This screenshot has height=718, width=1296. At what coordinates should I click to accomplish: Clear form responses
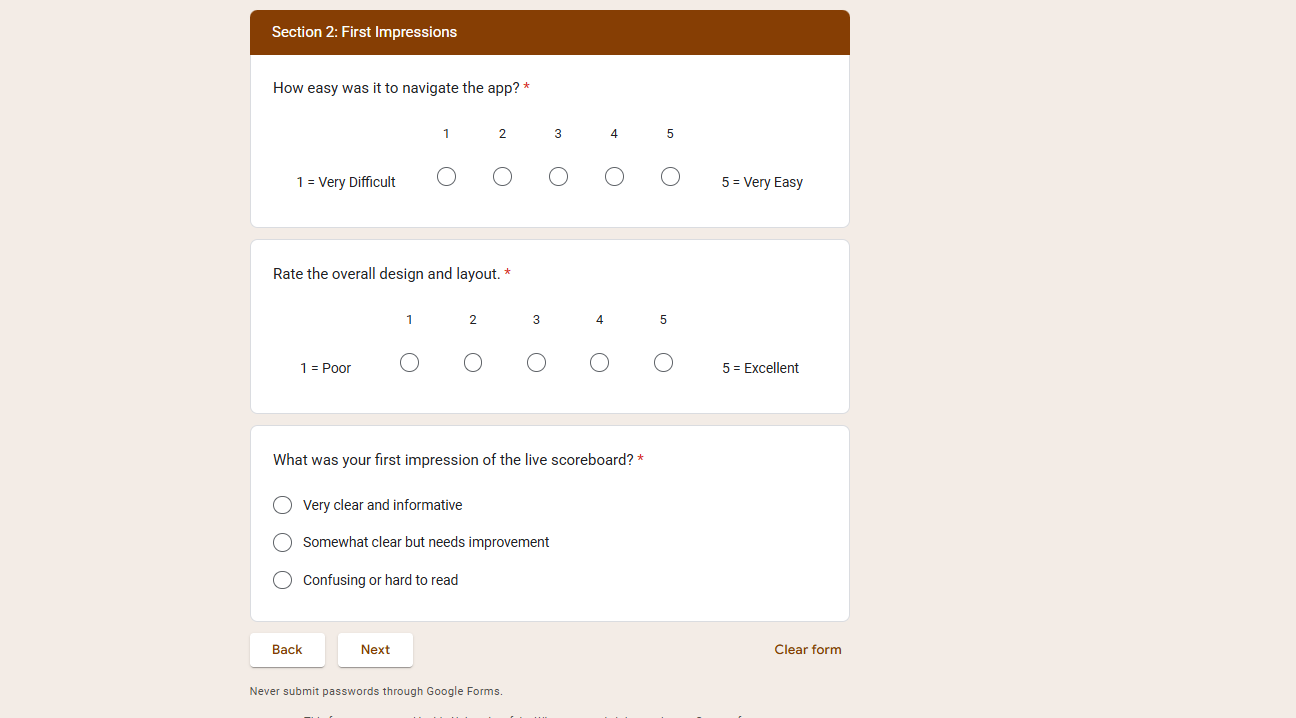pos(807,650)
